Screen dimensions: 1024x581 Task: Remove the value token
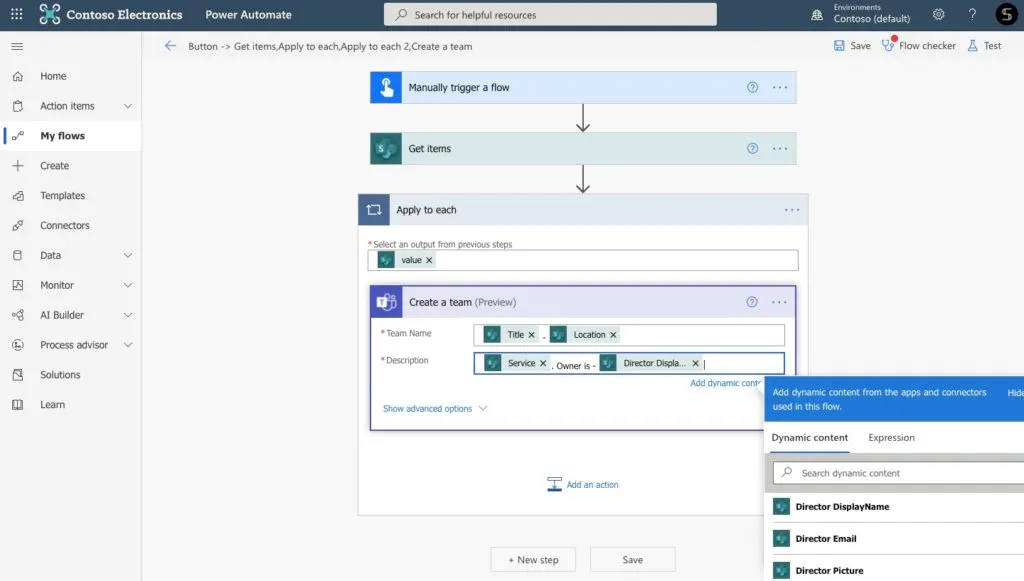(429, 260)
